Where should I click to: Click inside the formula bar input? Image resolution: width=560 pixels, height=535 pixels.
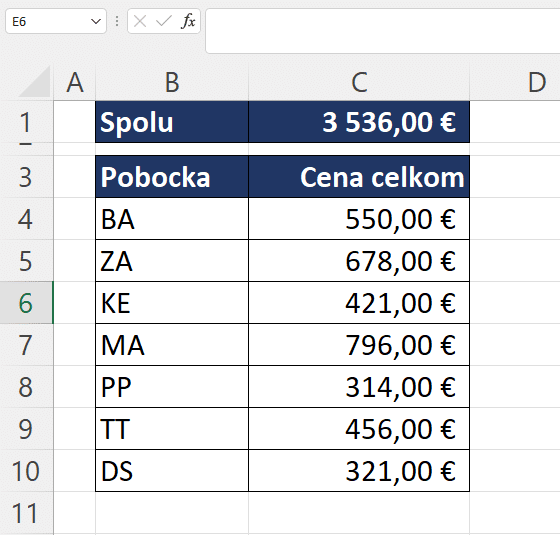point(383,31)
